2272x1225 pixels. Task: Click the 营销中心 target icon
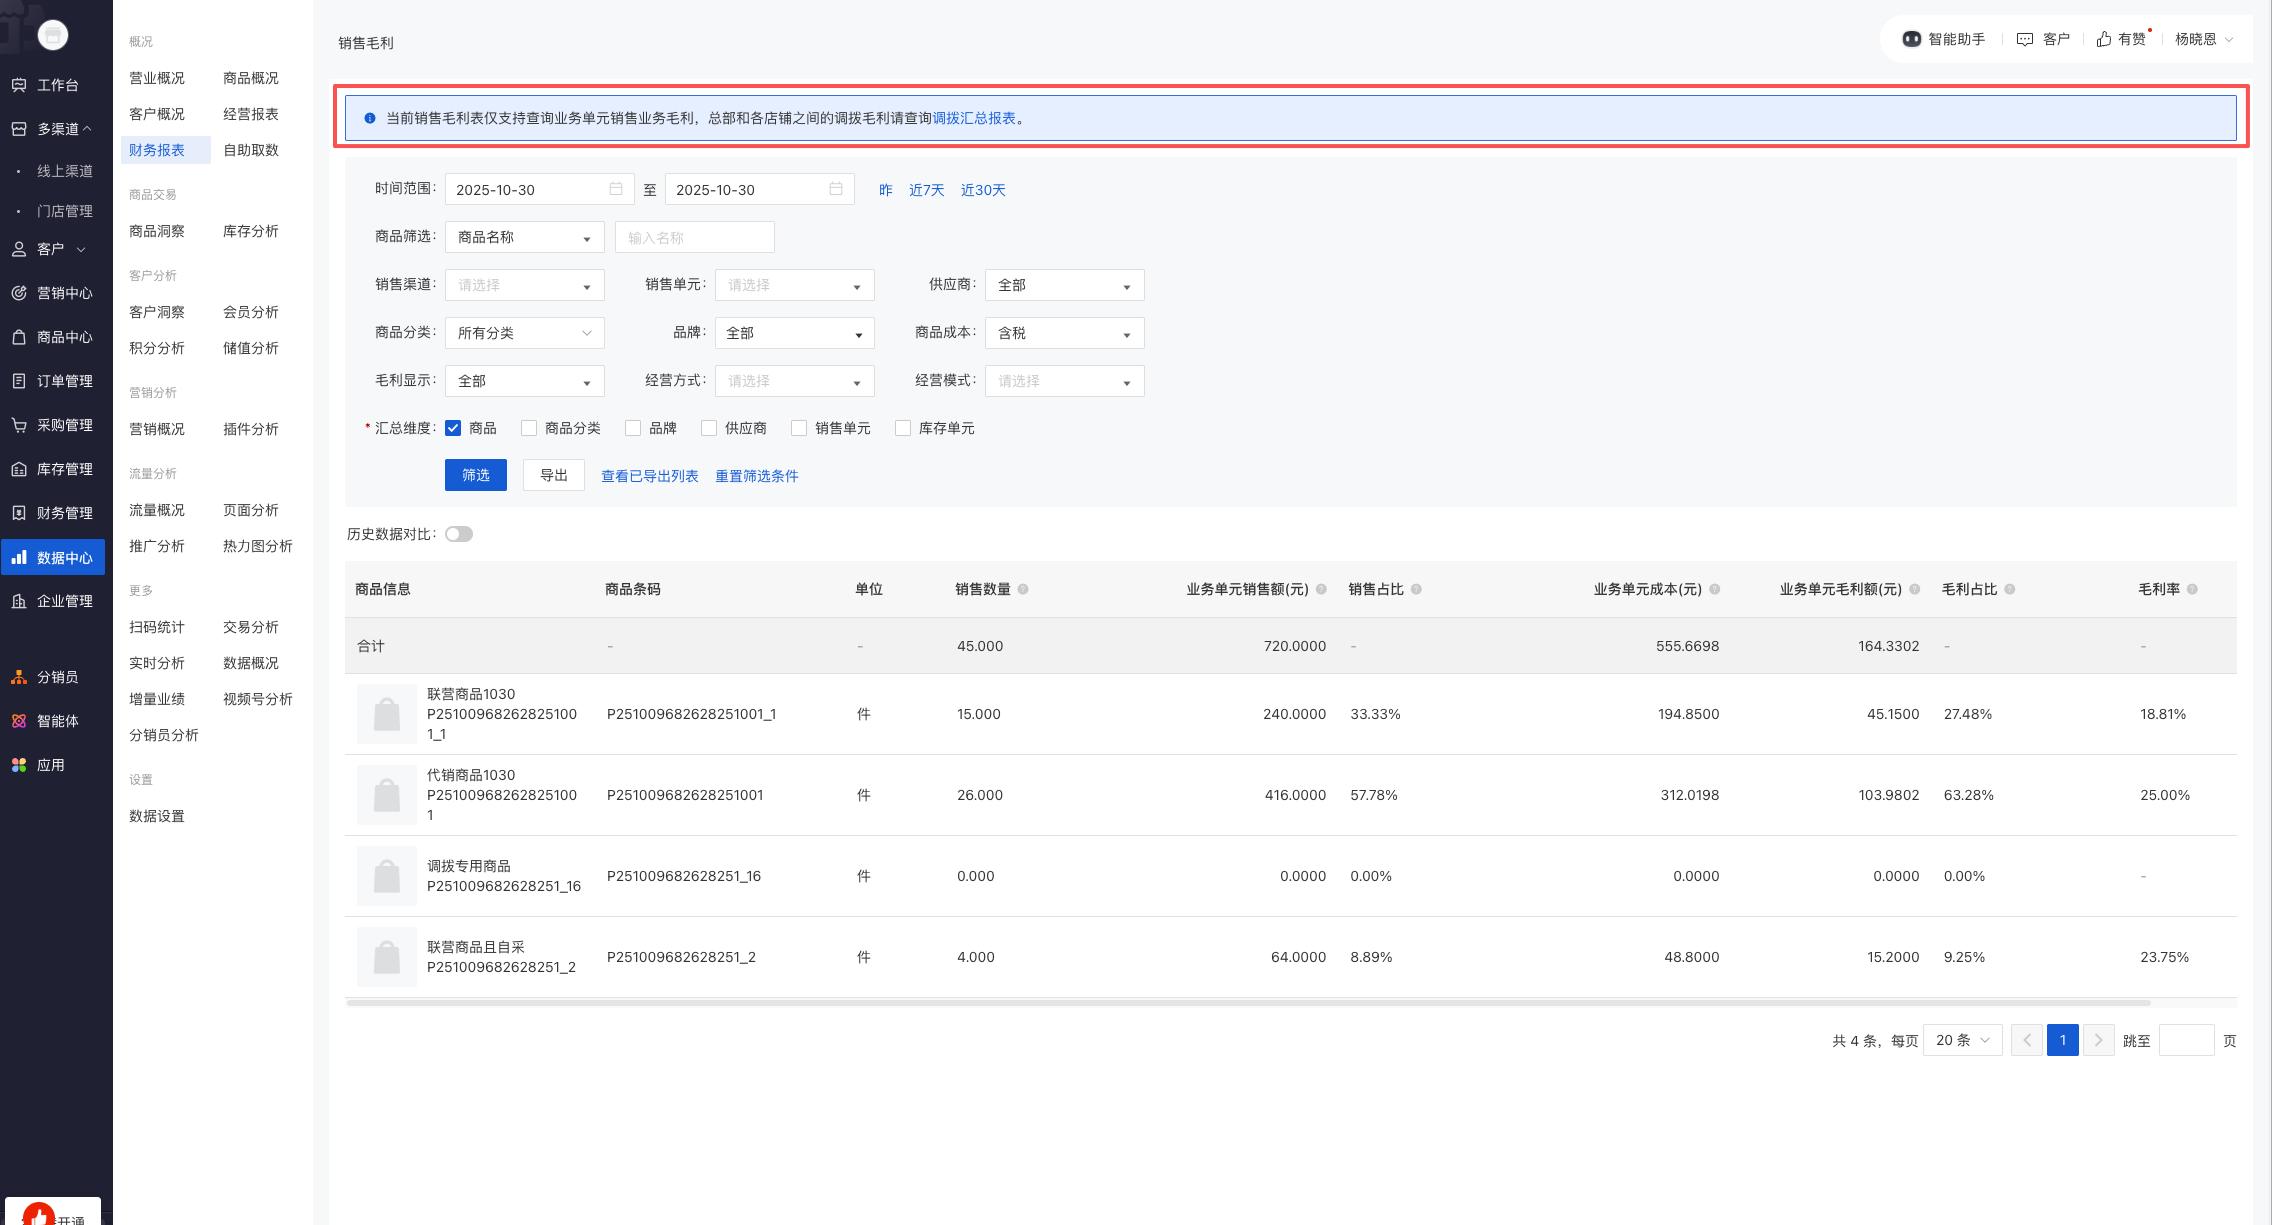19,293
